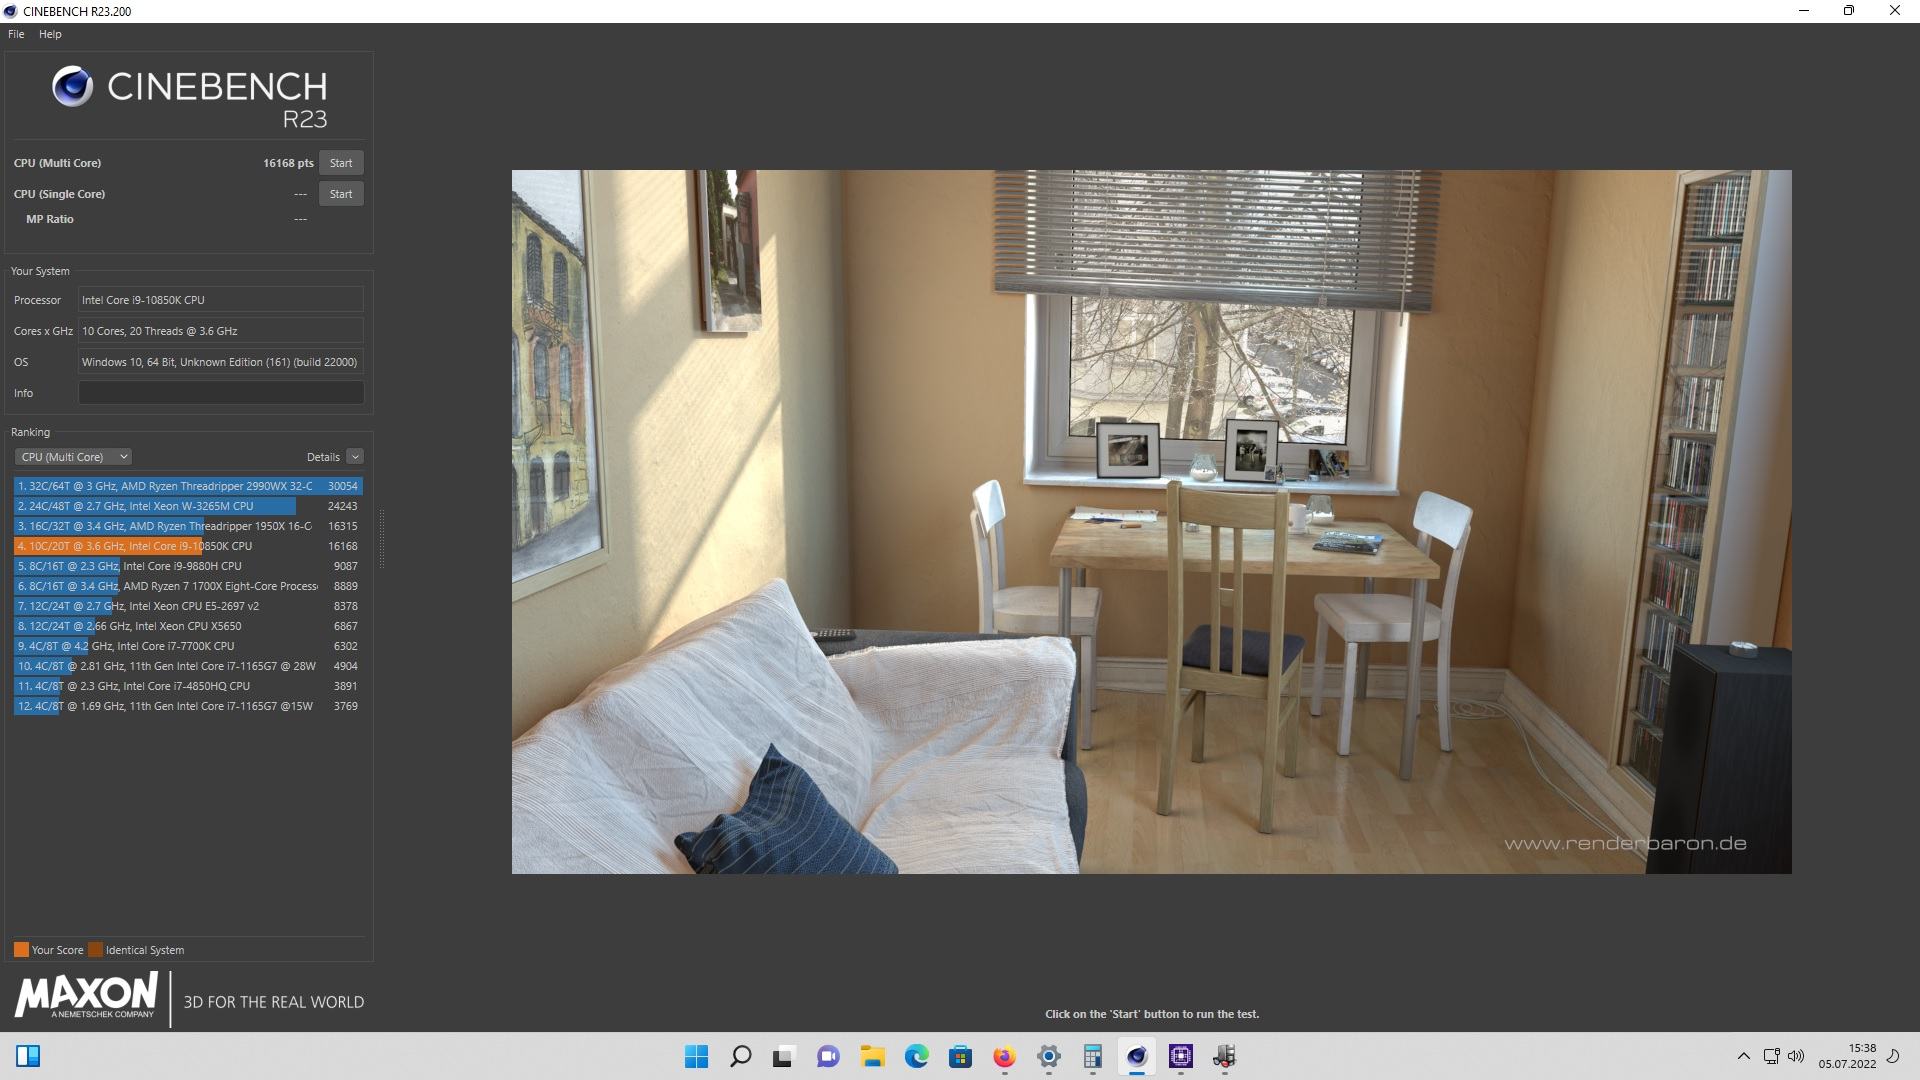The height and width of the screenshot is (1080, 1920).
Task: Open the Help menu
Action: [50, 34]
